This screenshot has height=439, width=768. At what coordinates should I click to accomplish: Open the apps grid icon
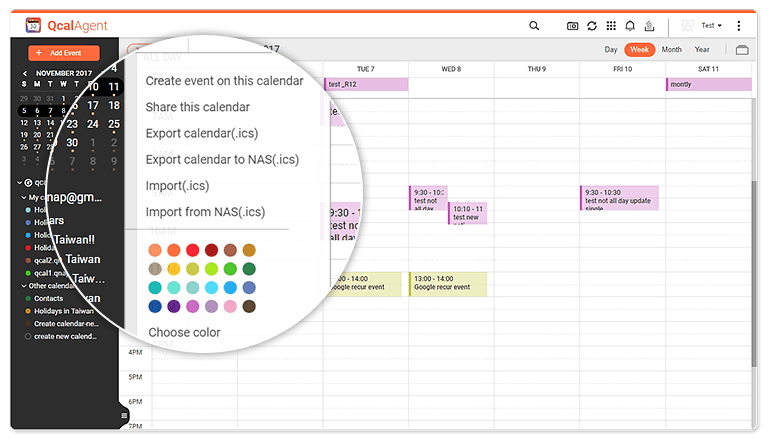pyautogui.click(x=611, y=26)
